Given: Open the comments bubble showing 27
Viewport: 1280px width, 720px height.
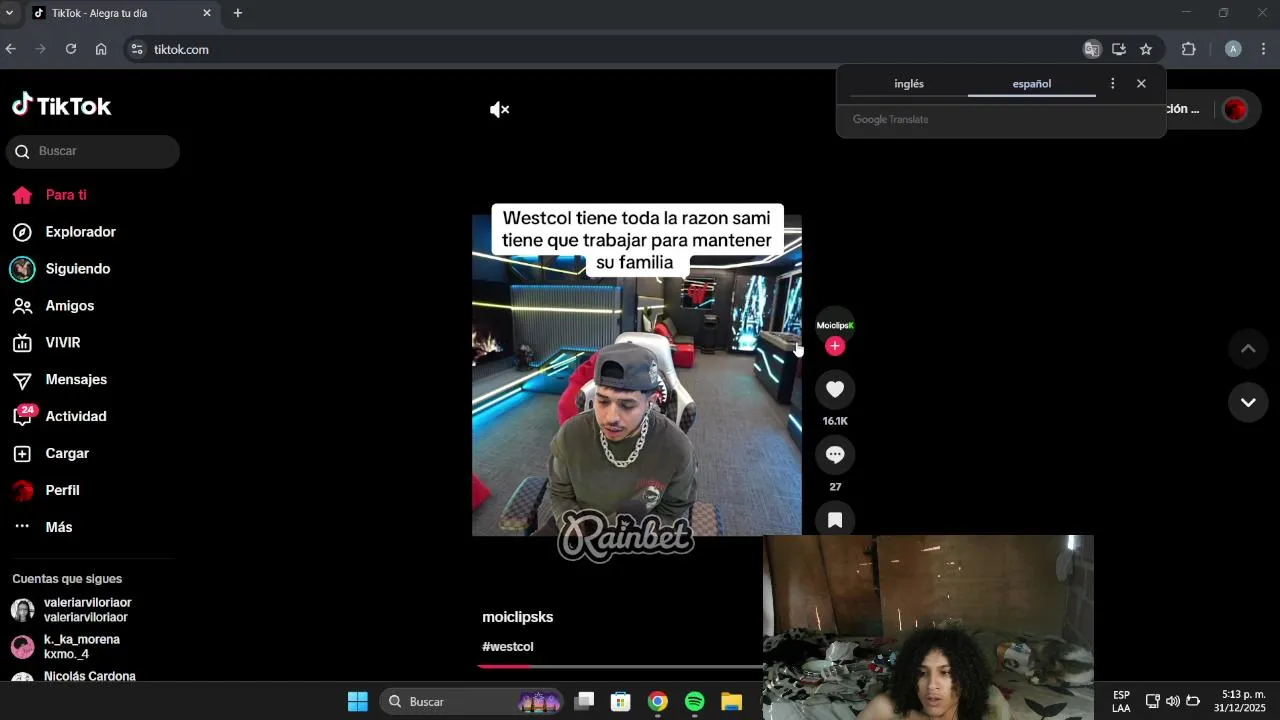Looking at the screenshot, I should tap(835, 455).
